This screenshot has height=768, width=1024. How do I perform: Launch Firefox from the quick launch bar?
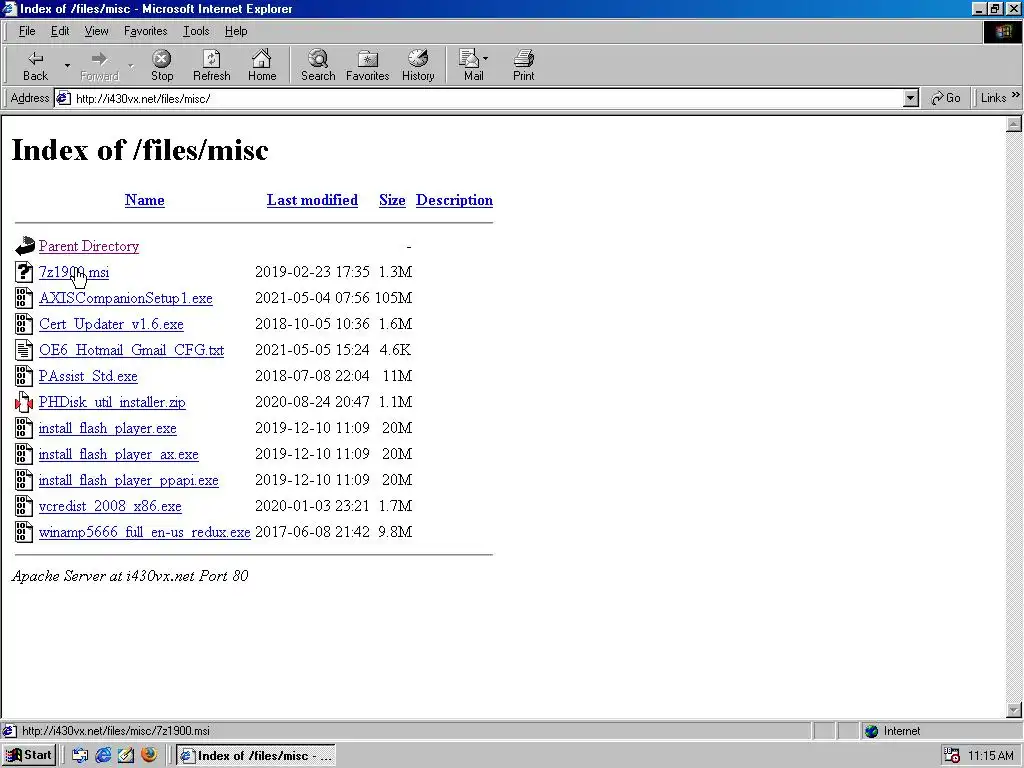tap(149, 755)
